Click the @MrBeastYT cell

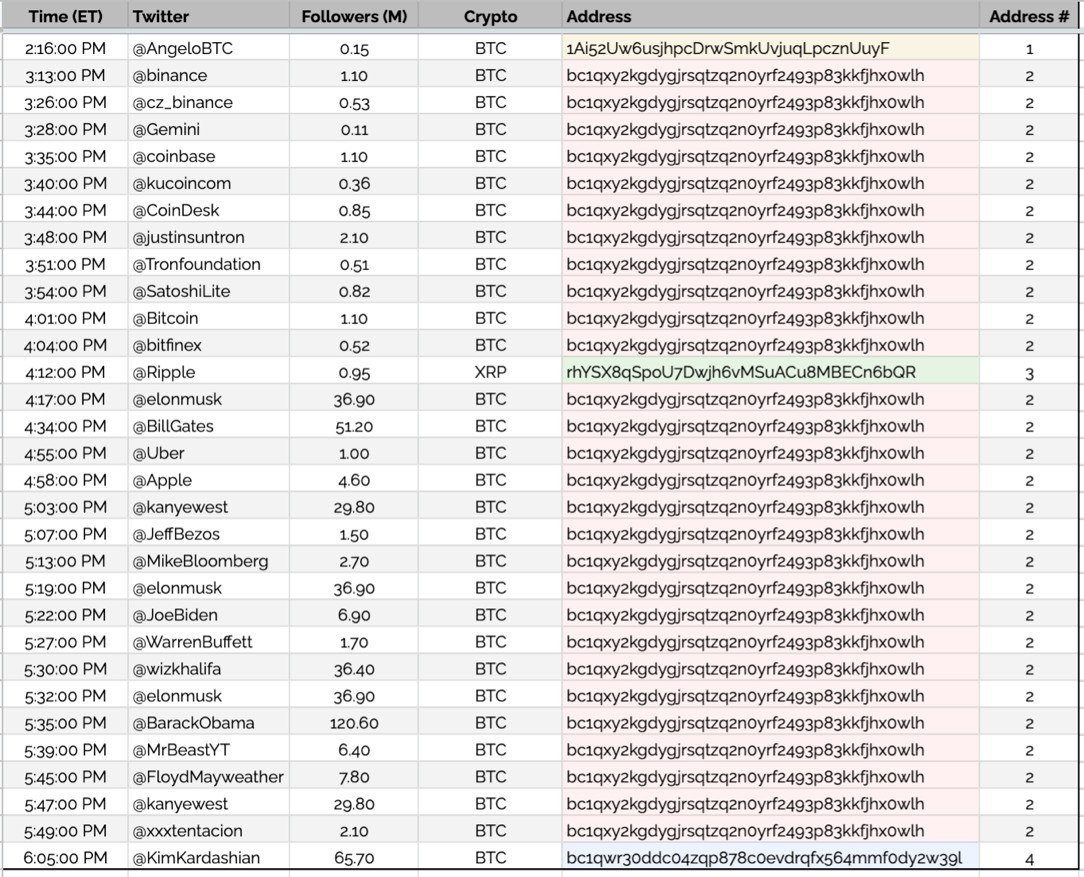point(208,749)
